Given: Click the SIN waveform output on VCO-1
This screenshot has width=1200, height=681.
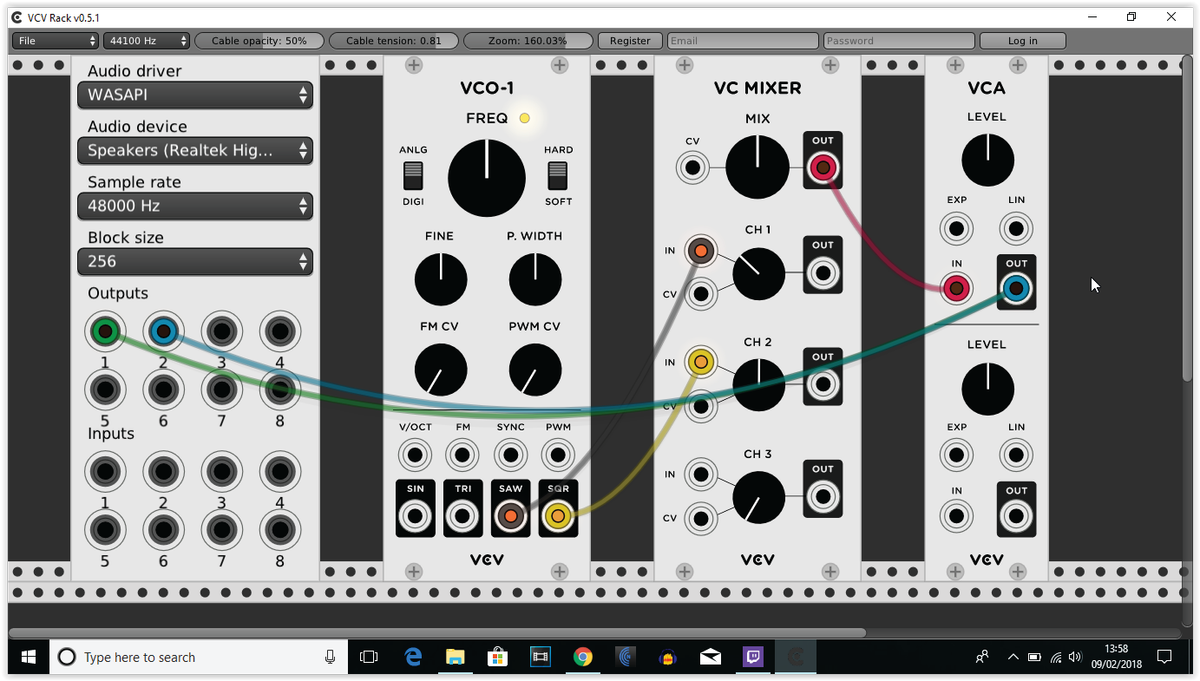Looking at the screenshot, I should (415, 516).
